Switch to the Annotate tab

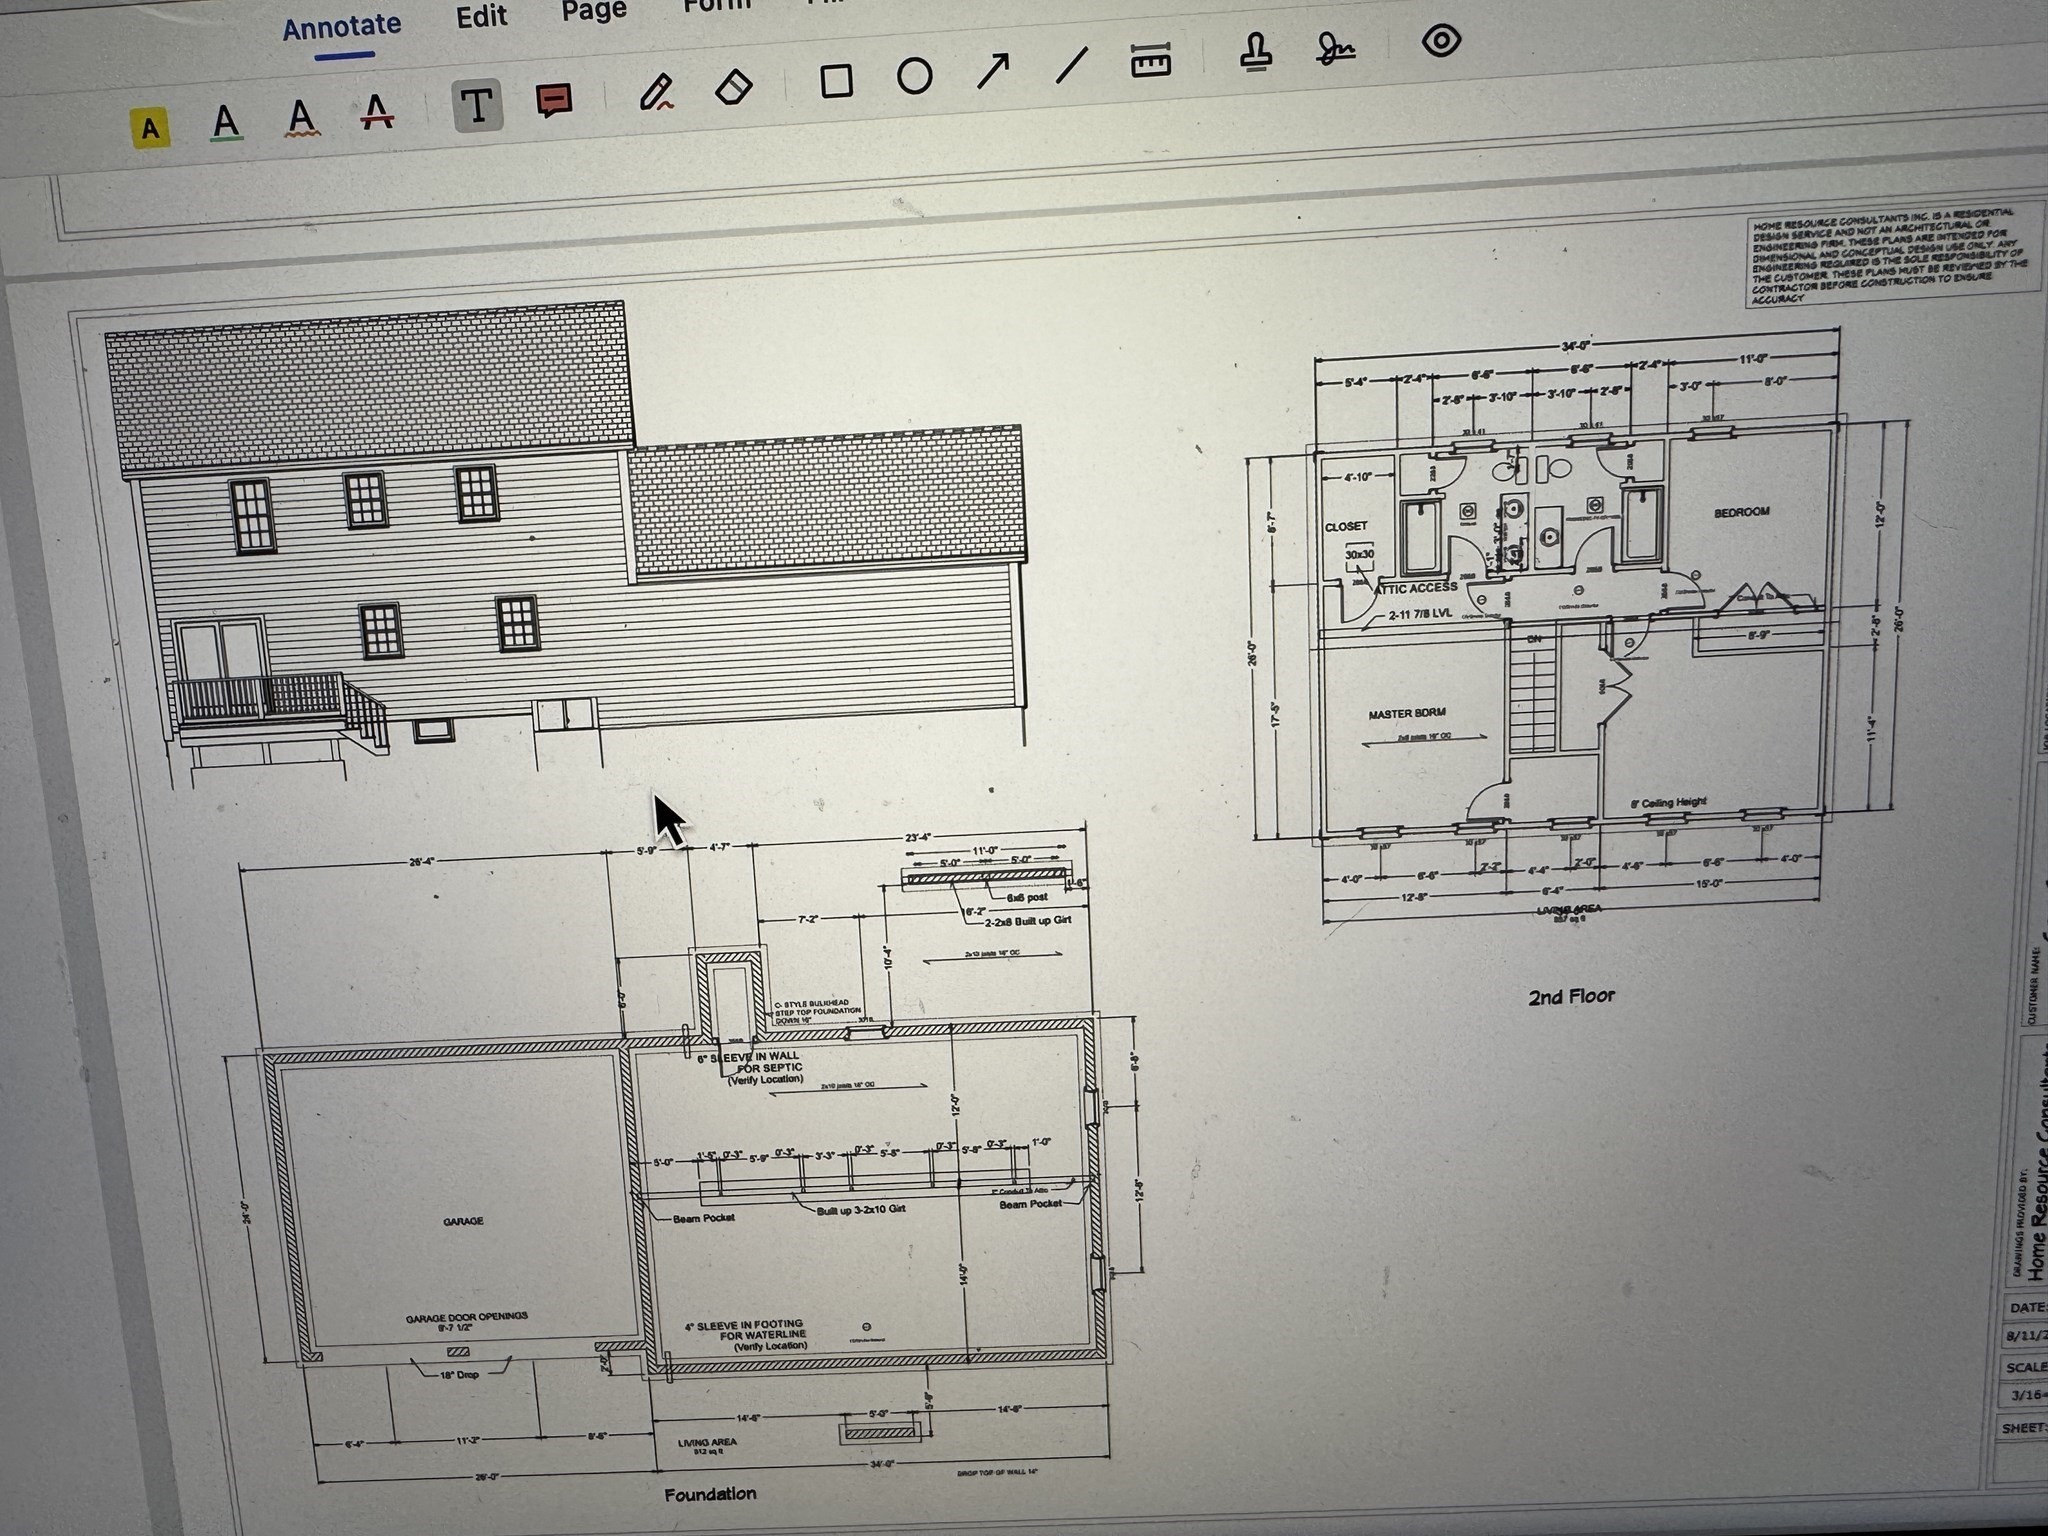[342, 27]
